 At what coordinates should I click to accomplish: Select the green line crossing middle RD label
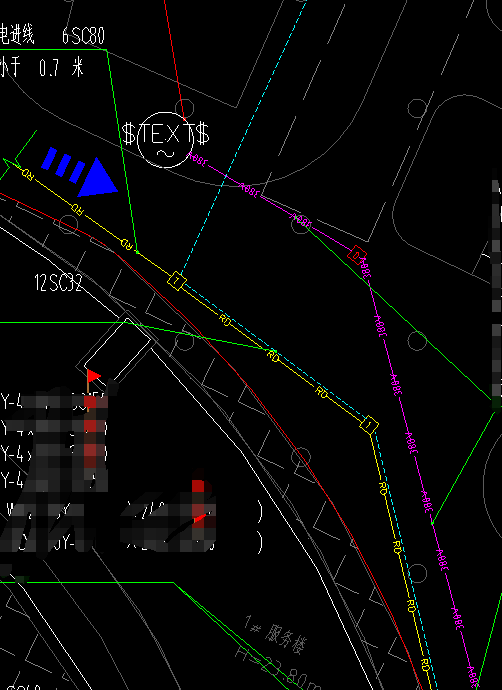tap(198, 336)
